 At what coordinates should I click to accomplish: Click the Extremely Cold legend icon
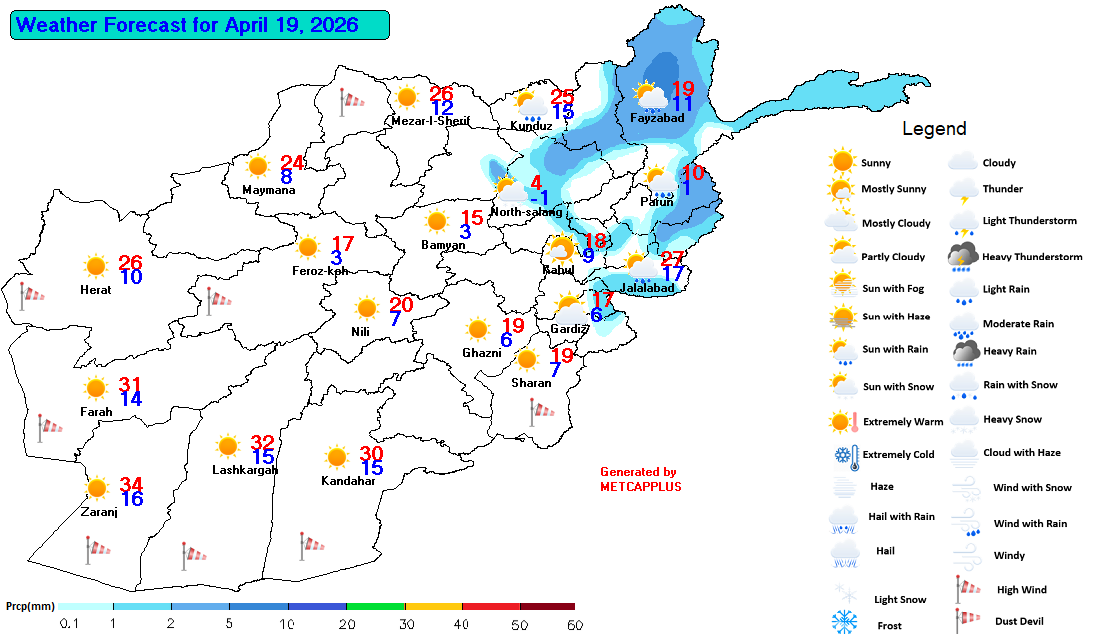pyautogui.click(x=844, y=456)
